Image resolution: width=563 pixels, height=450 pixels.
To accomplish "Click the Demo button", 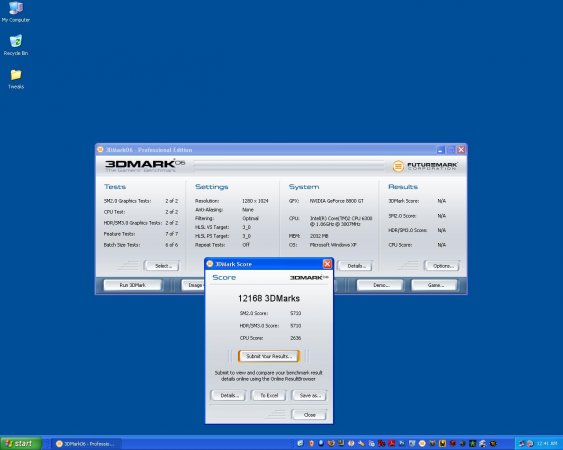I will (x=380, y=285).
